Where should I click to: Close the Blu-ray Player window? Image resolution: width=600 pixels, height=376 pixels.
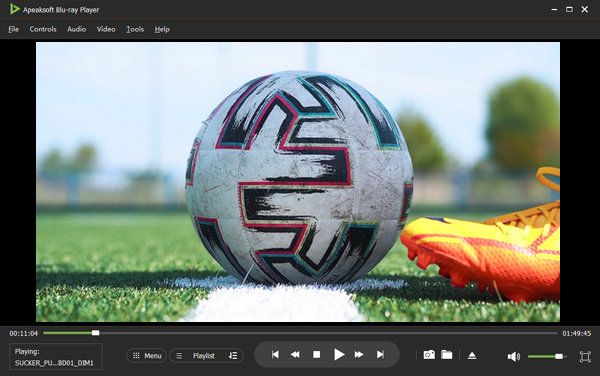[585, 9]
